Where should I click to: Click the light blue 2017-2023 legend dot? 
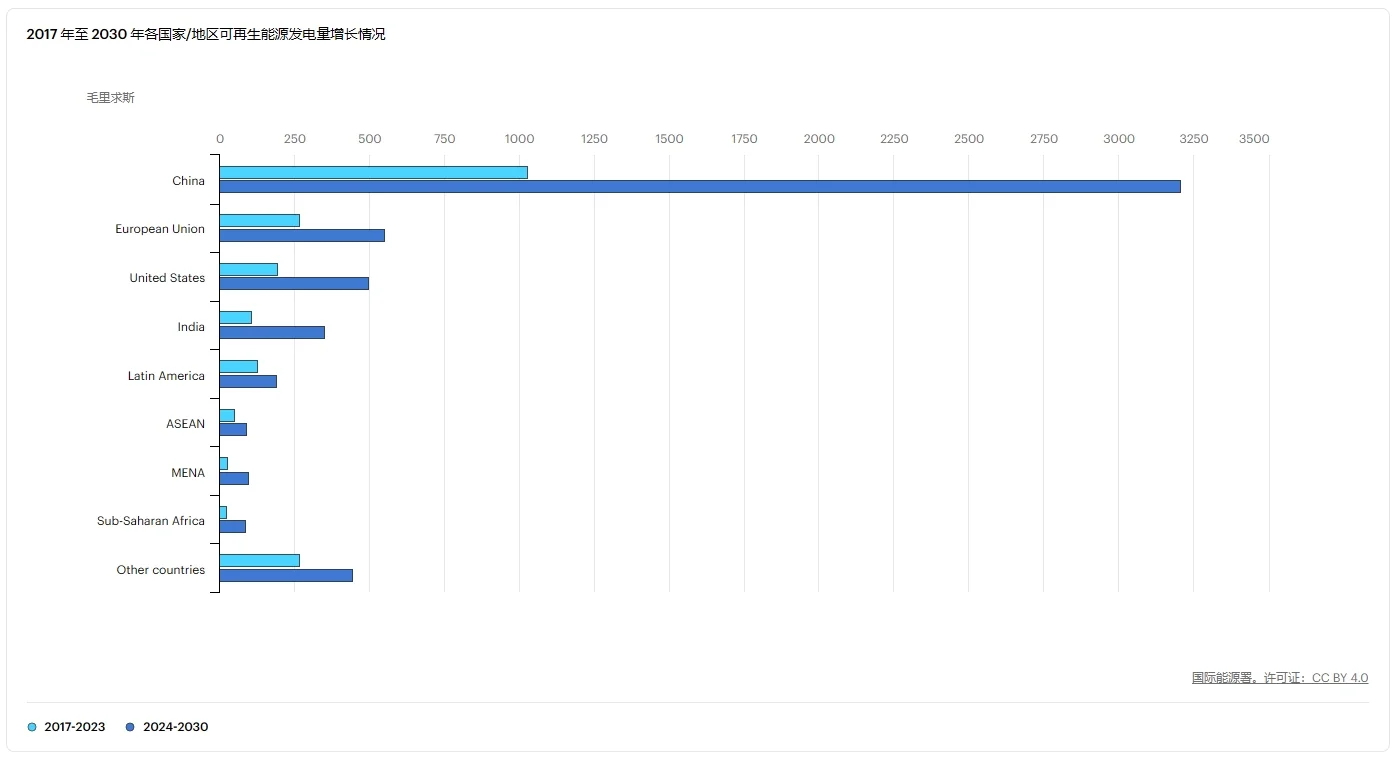click(x=32, y=727)
